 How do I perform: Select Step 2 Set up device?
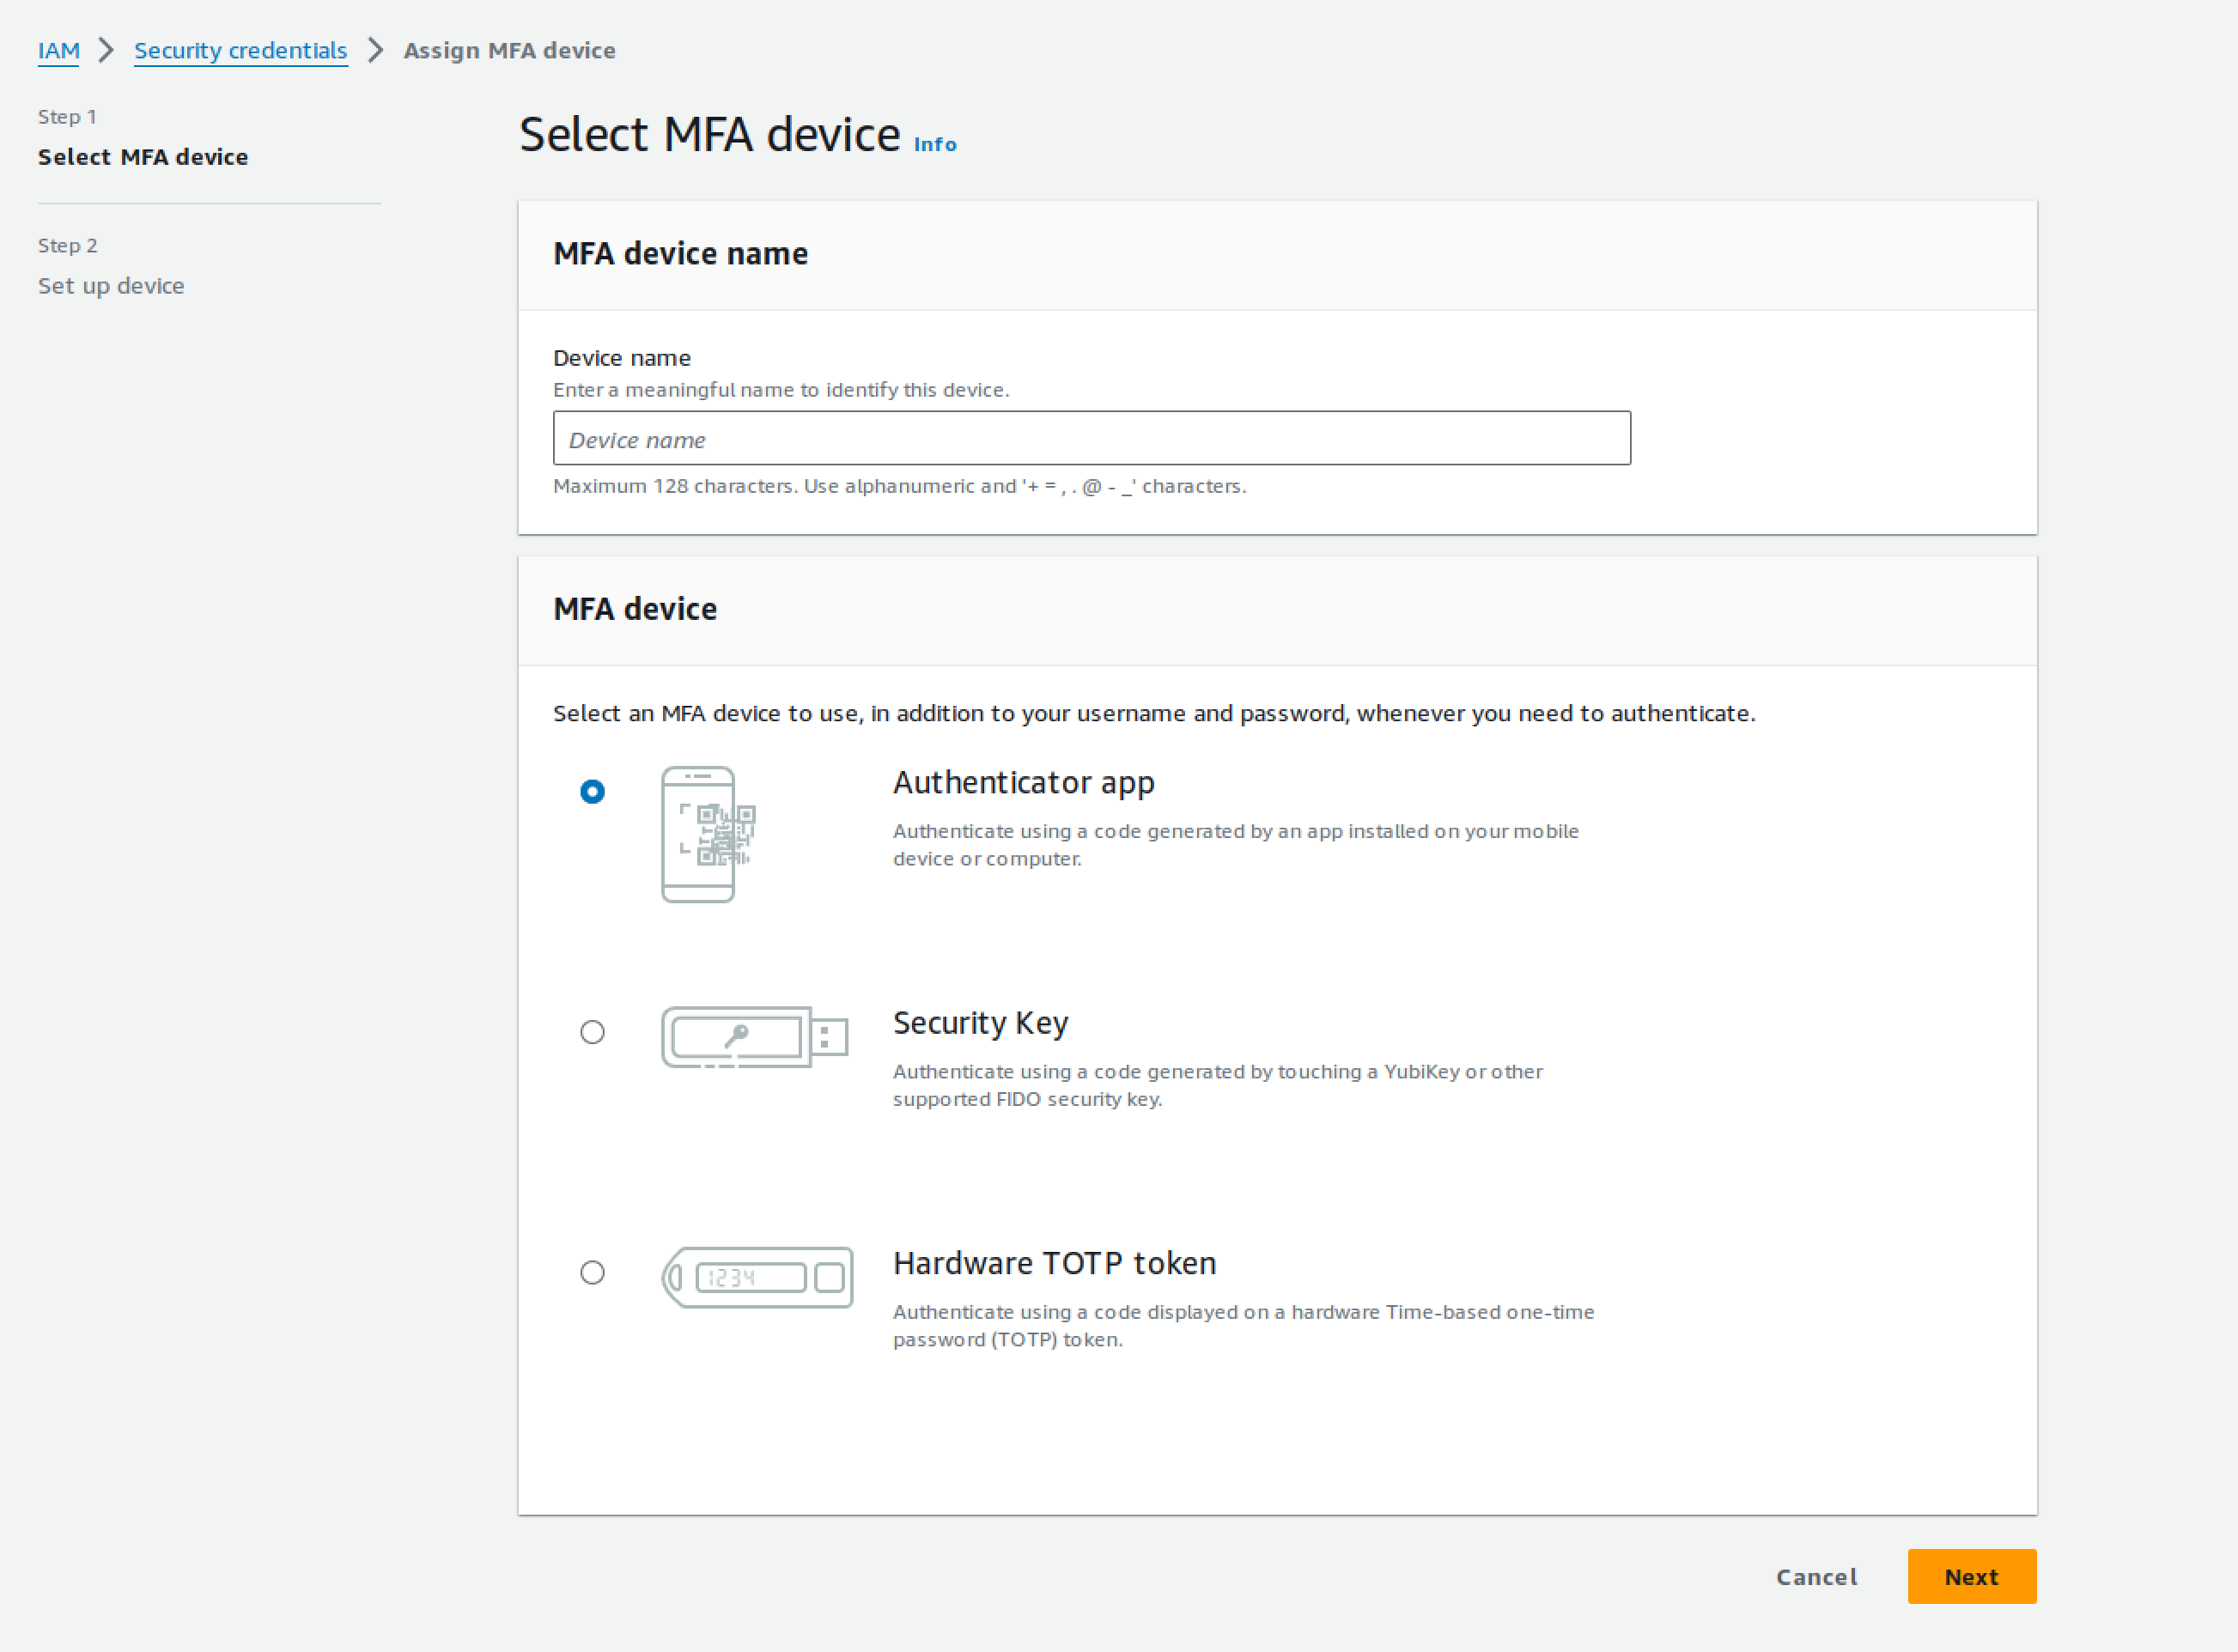(111, 267)
